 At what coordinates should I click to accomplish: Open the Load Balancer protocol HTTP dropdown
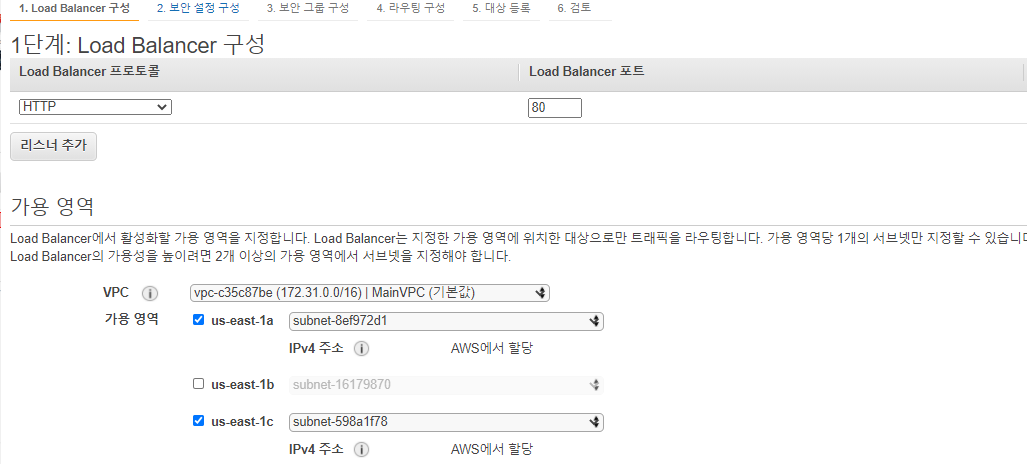[x=96, y=107]
